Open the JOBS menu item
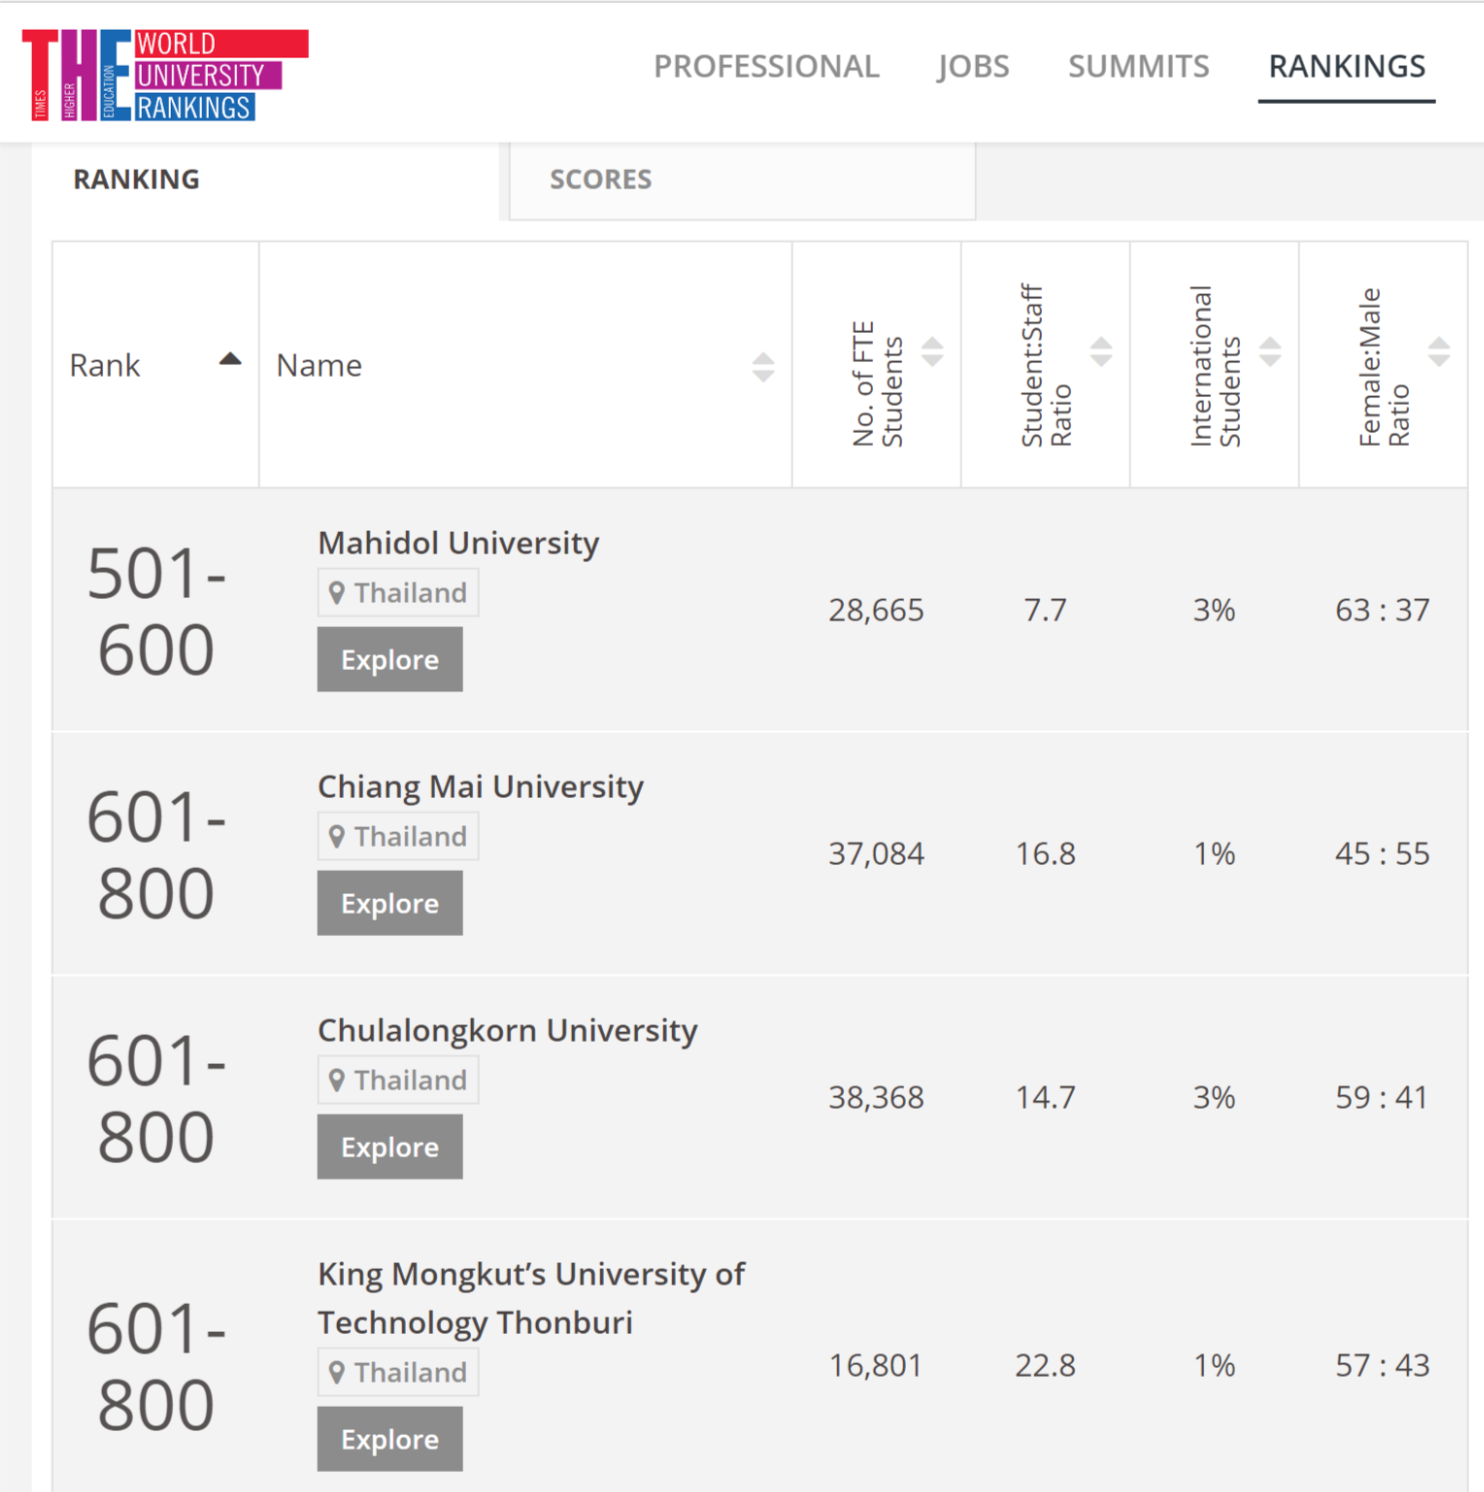This screenshot has width=1484, height=1492. coord(973,66)
